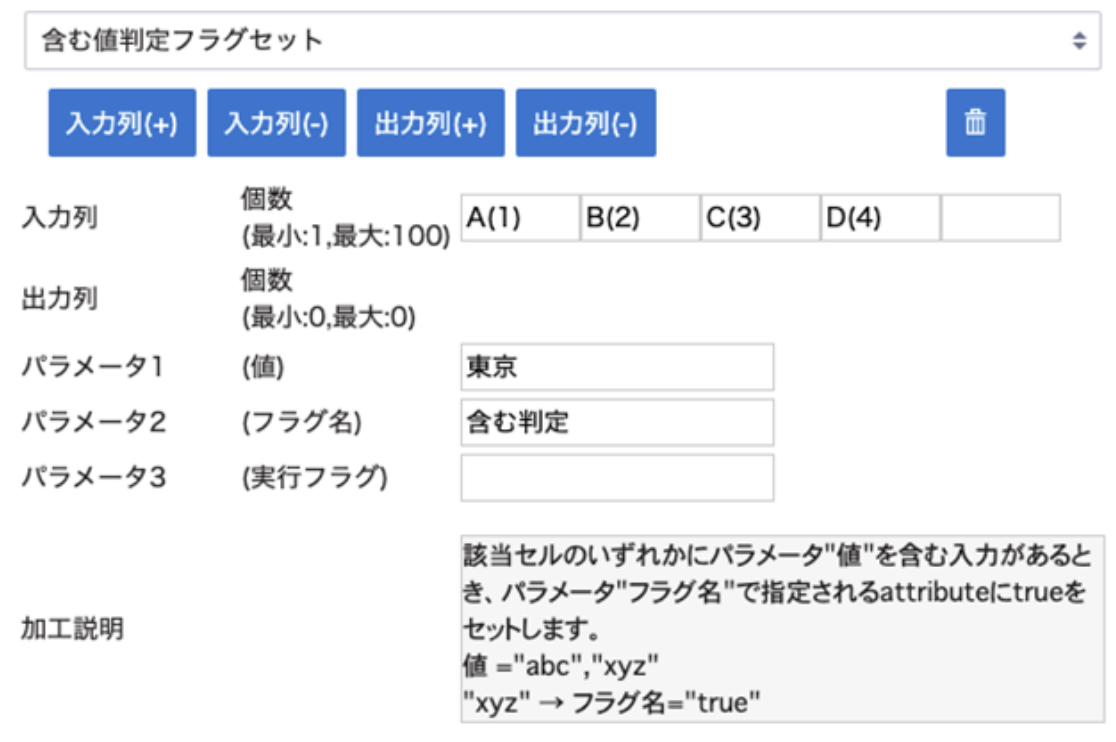Click the (実行フラグ) hint text
This screenshot has height=742, width=1116.
click(x=314, y=477)
